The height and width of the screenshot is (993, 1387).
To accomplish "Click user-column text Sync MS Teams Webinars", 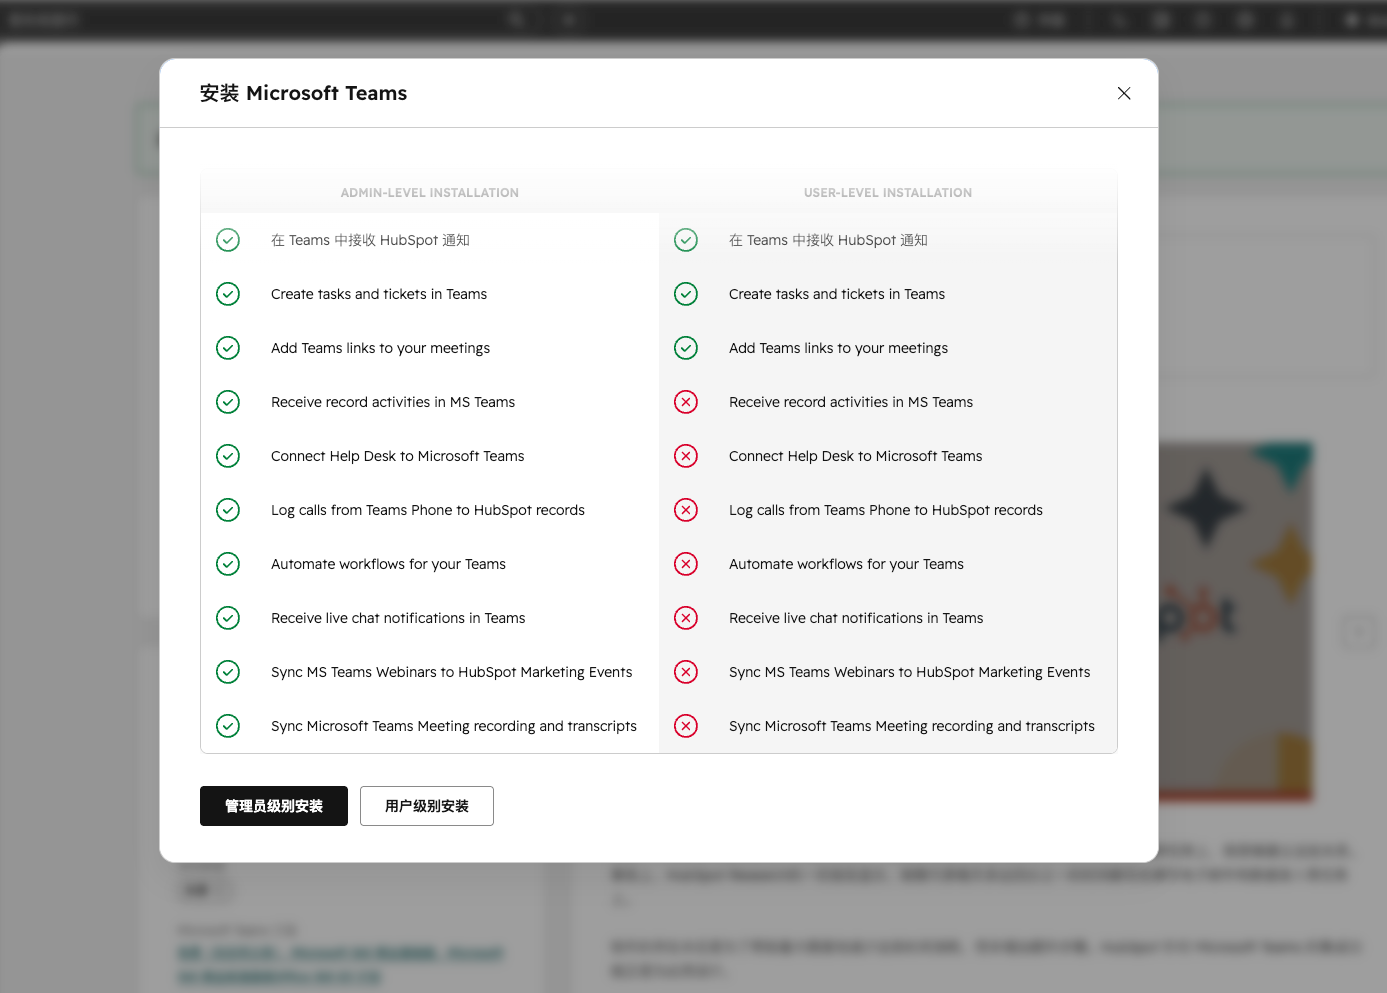I will (x=909, y=672).
